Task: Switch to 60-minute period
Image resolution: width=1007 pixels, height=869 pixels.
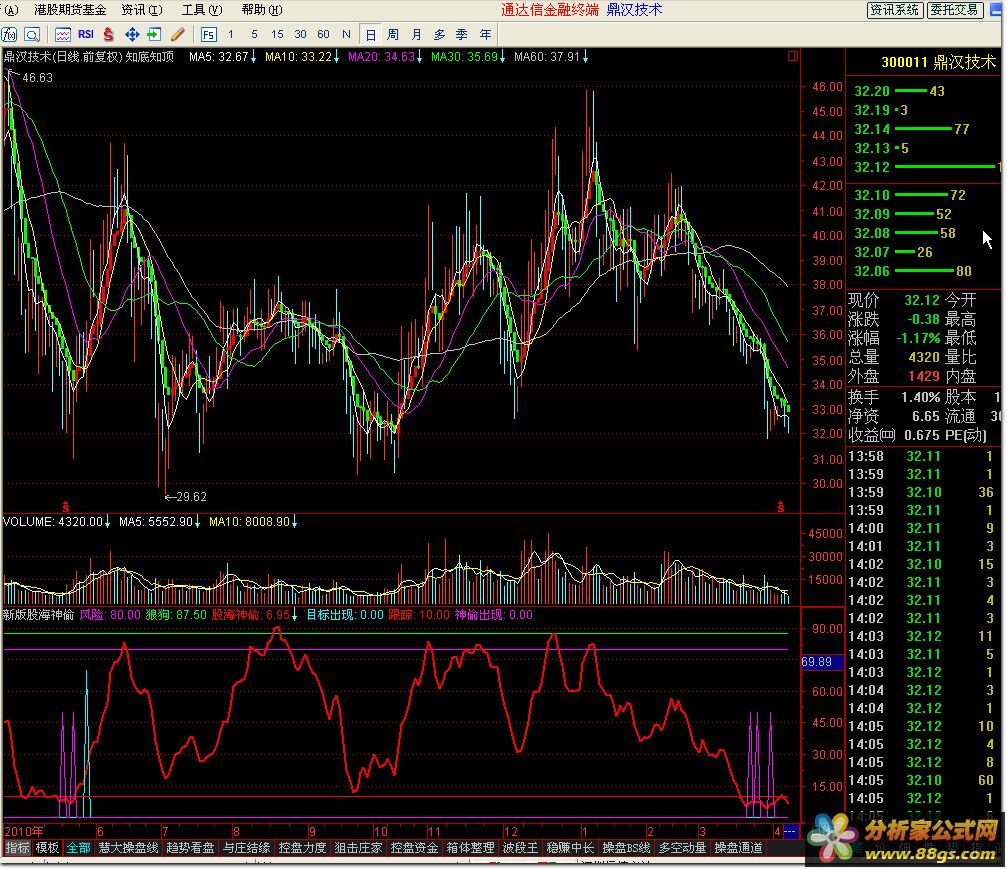Action: (x=323, y=35)
